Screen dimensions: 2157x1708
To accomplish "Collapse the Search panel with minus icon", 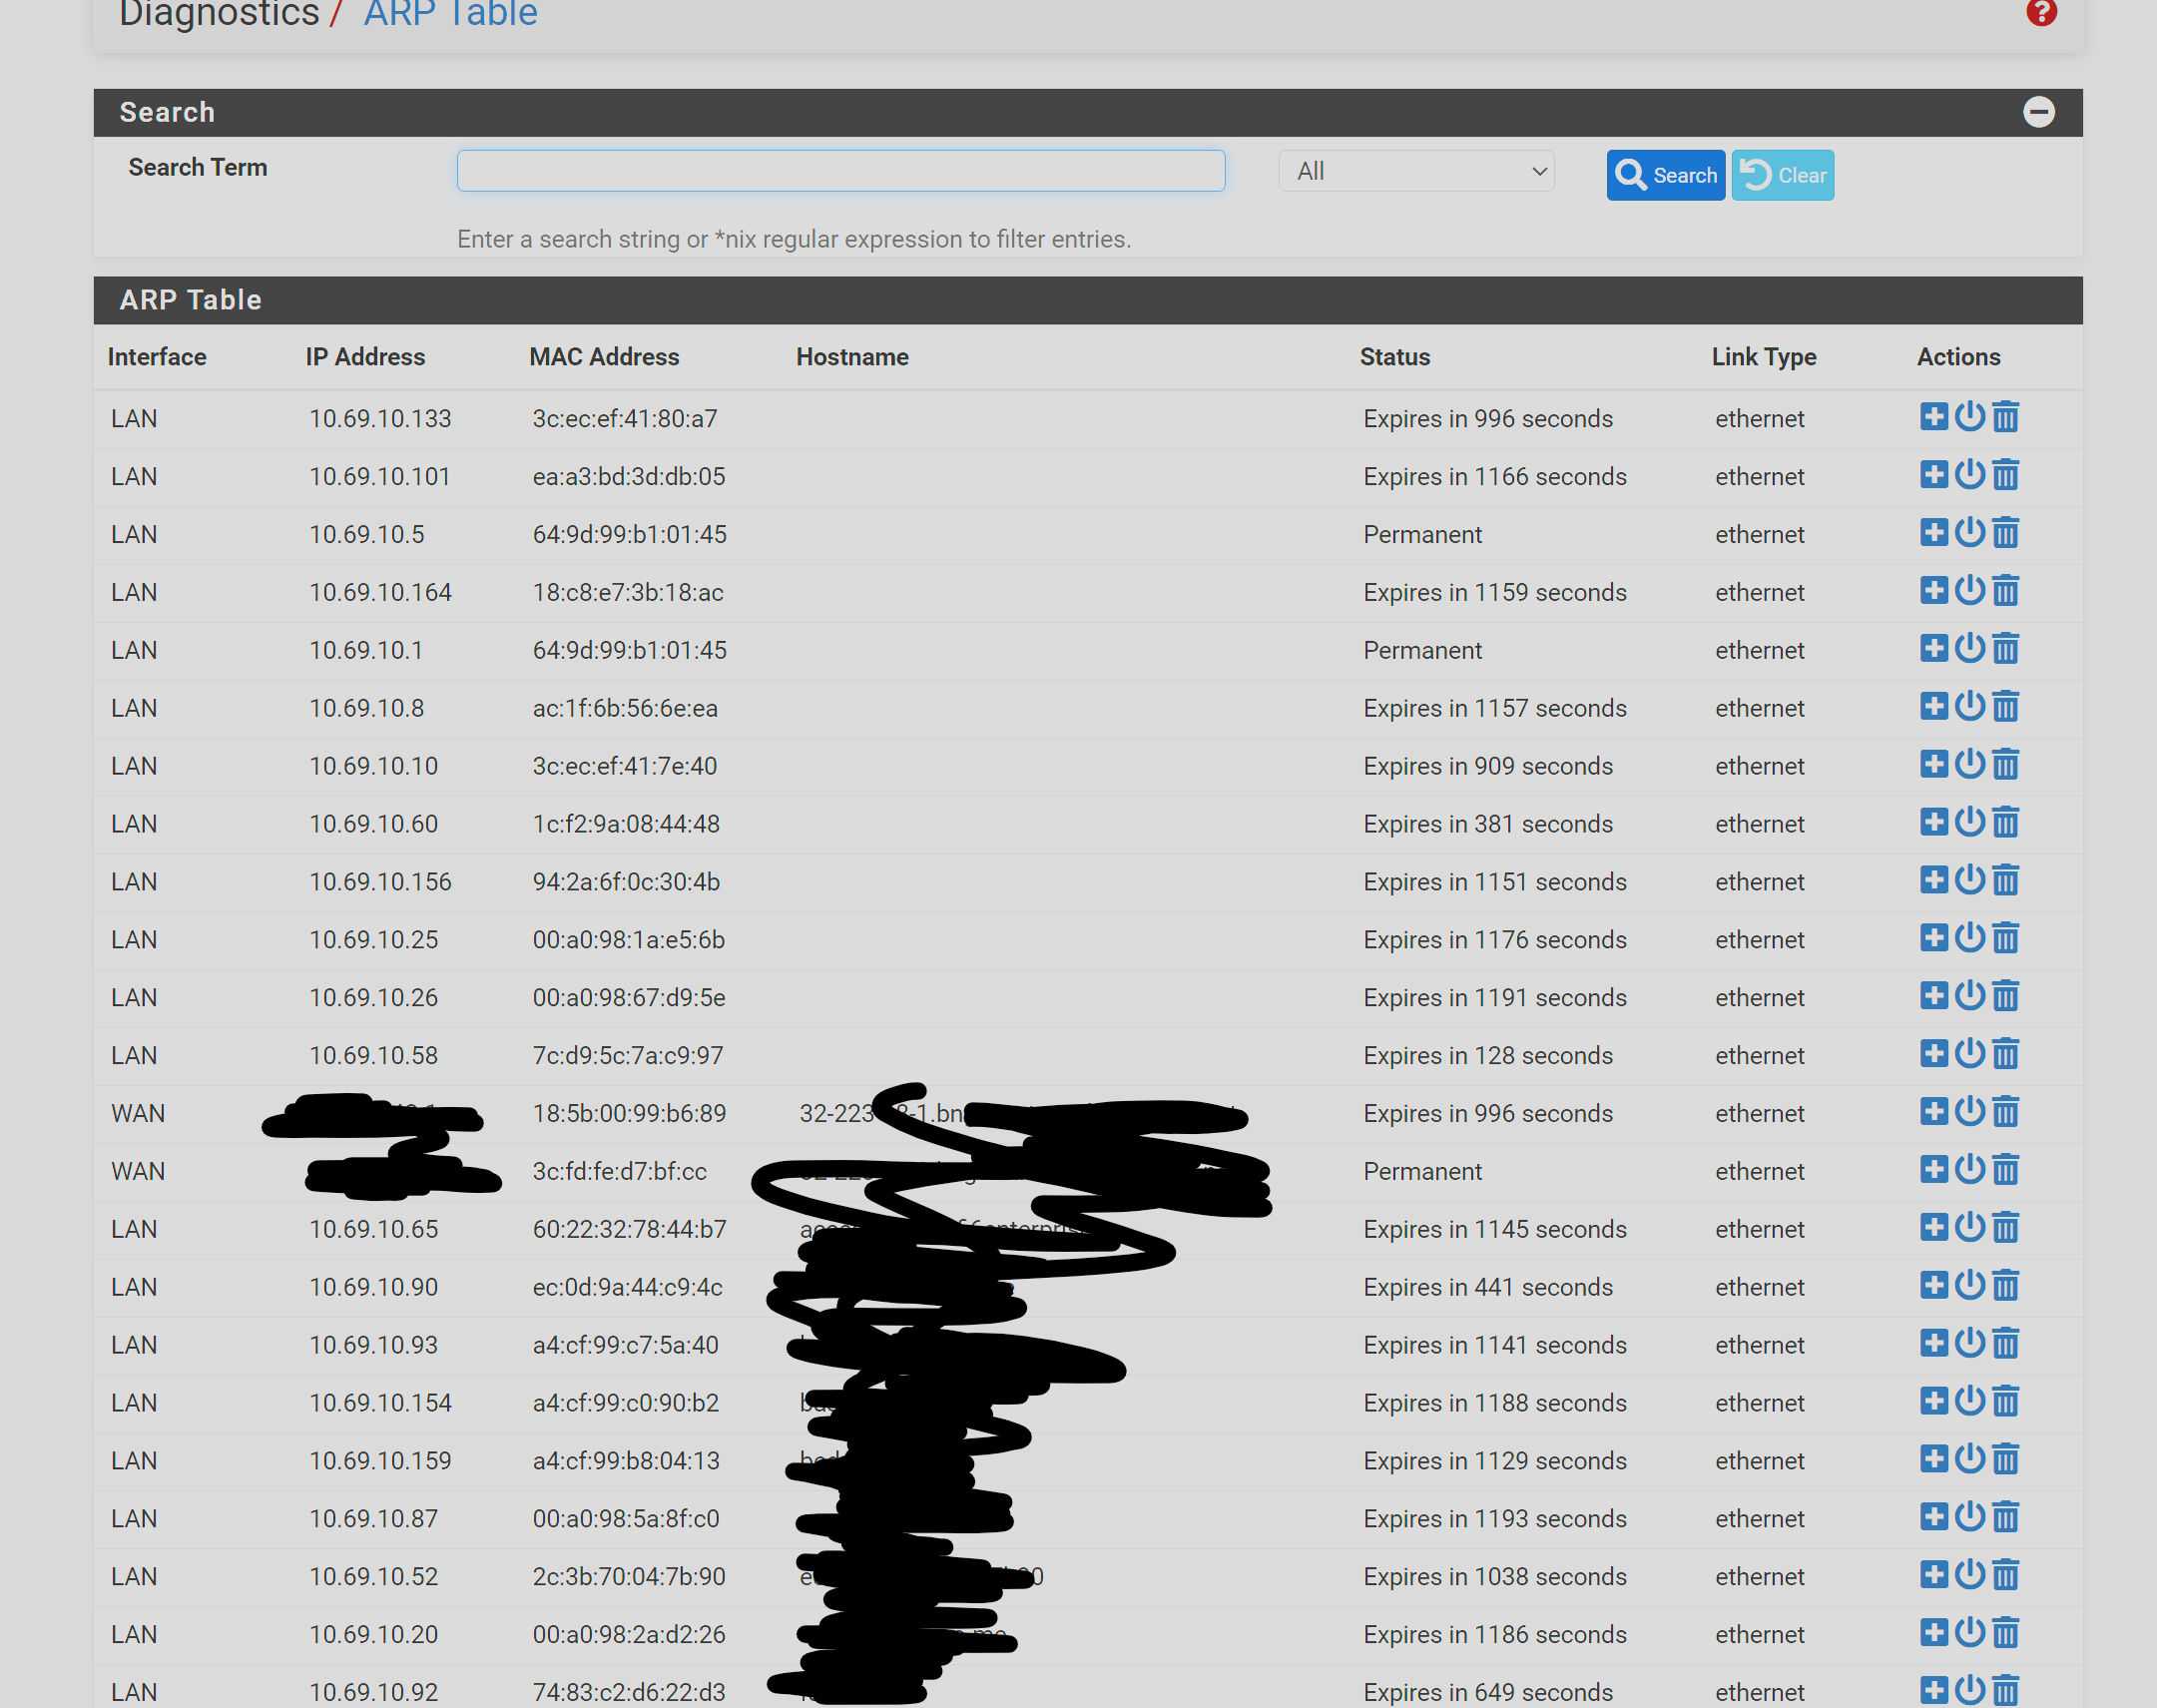I will (x=2039, y=112).
